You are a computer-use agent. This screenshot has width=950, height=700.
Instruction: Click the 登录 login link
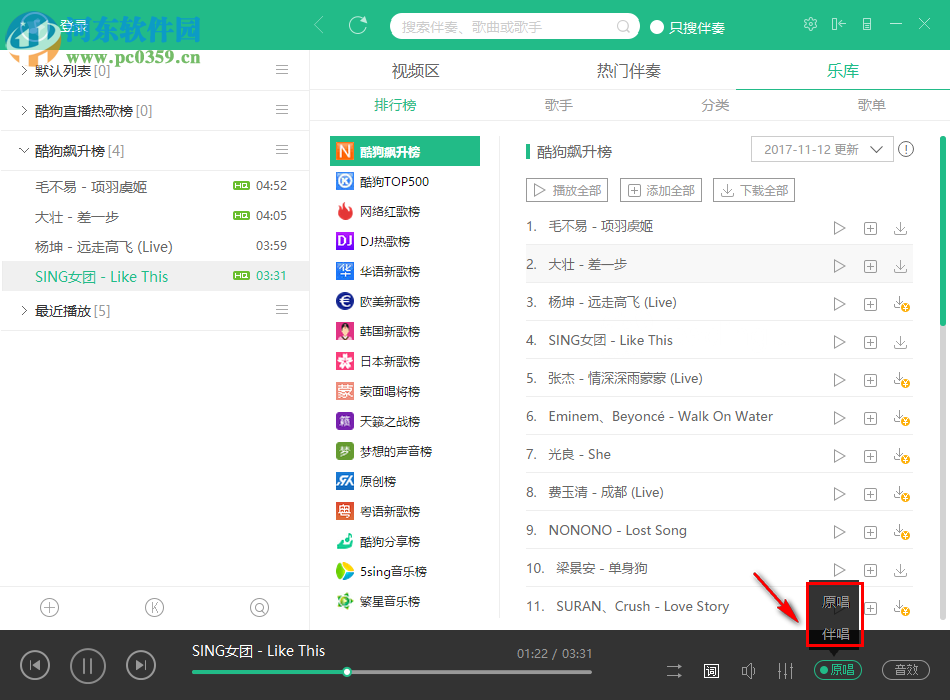coord(73,26)
